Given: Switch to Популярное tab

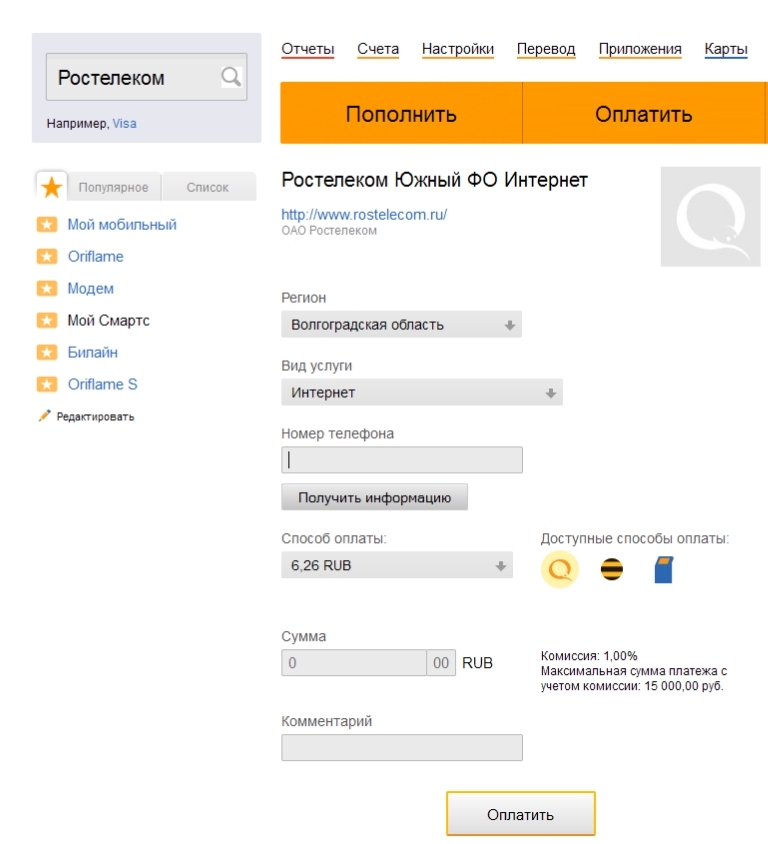Looking at the screenshot, I should point(114,187).
